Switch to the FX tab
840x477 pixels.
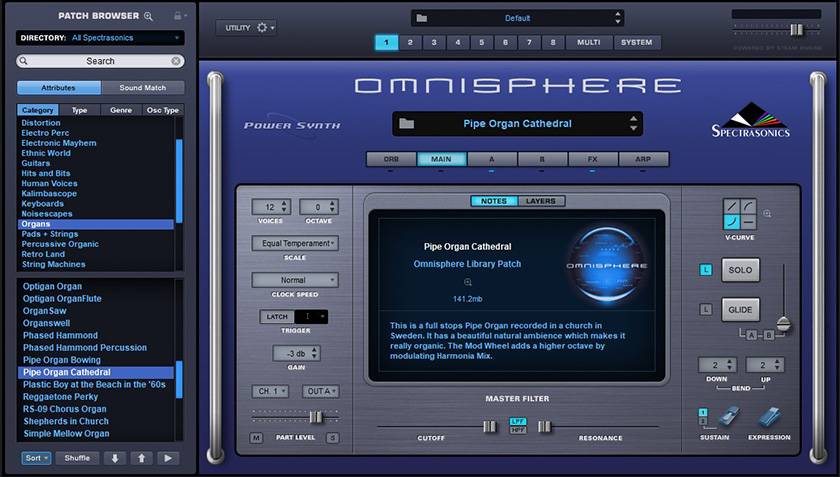tap(592, 159)
